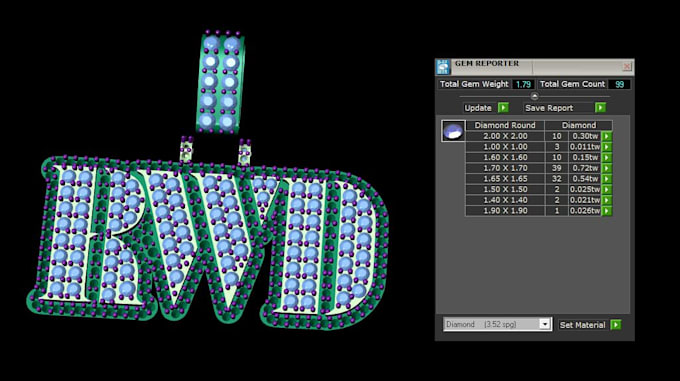Click the green arrow beside Set Material
Image resolution: width=680 pixels, height=381 pixels.
(616, 325)
